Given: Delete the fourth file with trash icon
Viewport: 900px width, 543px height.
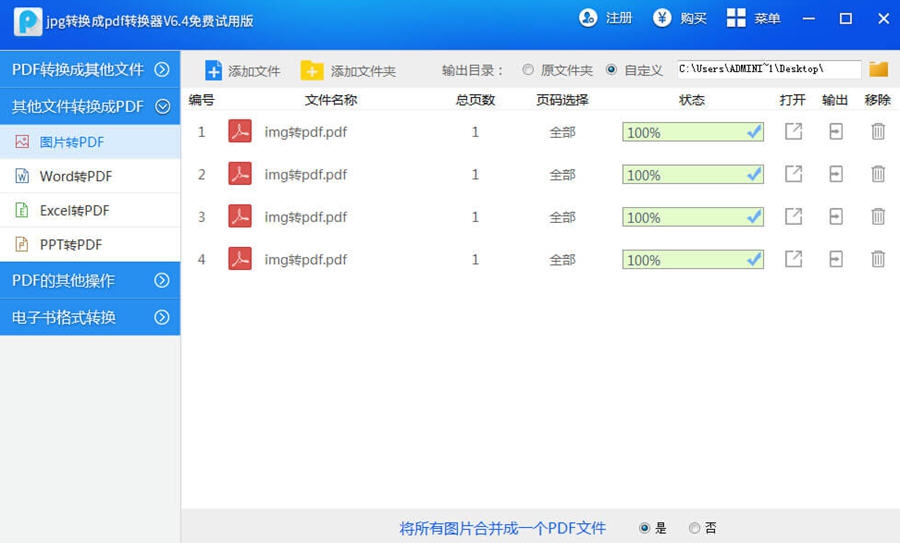Looking at the screenshot, I should coord(878,259).
